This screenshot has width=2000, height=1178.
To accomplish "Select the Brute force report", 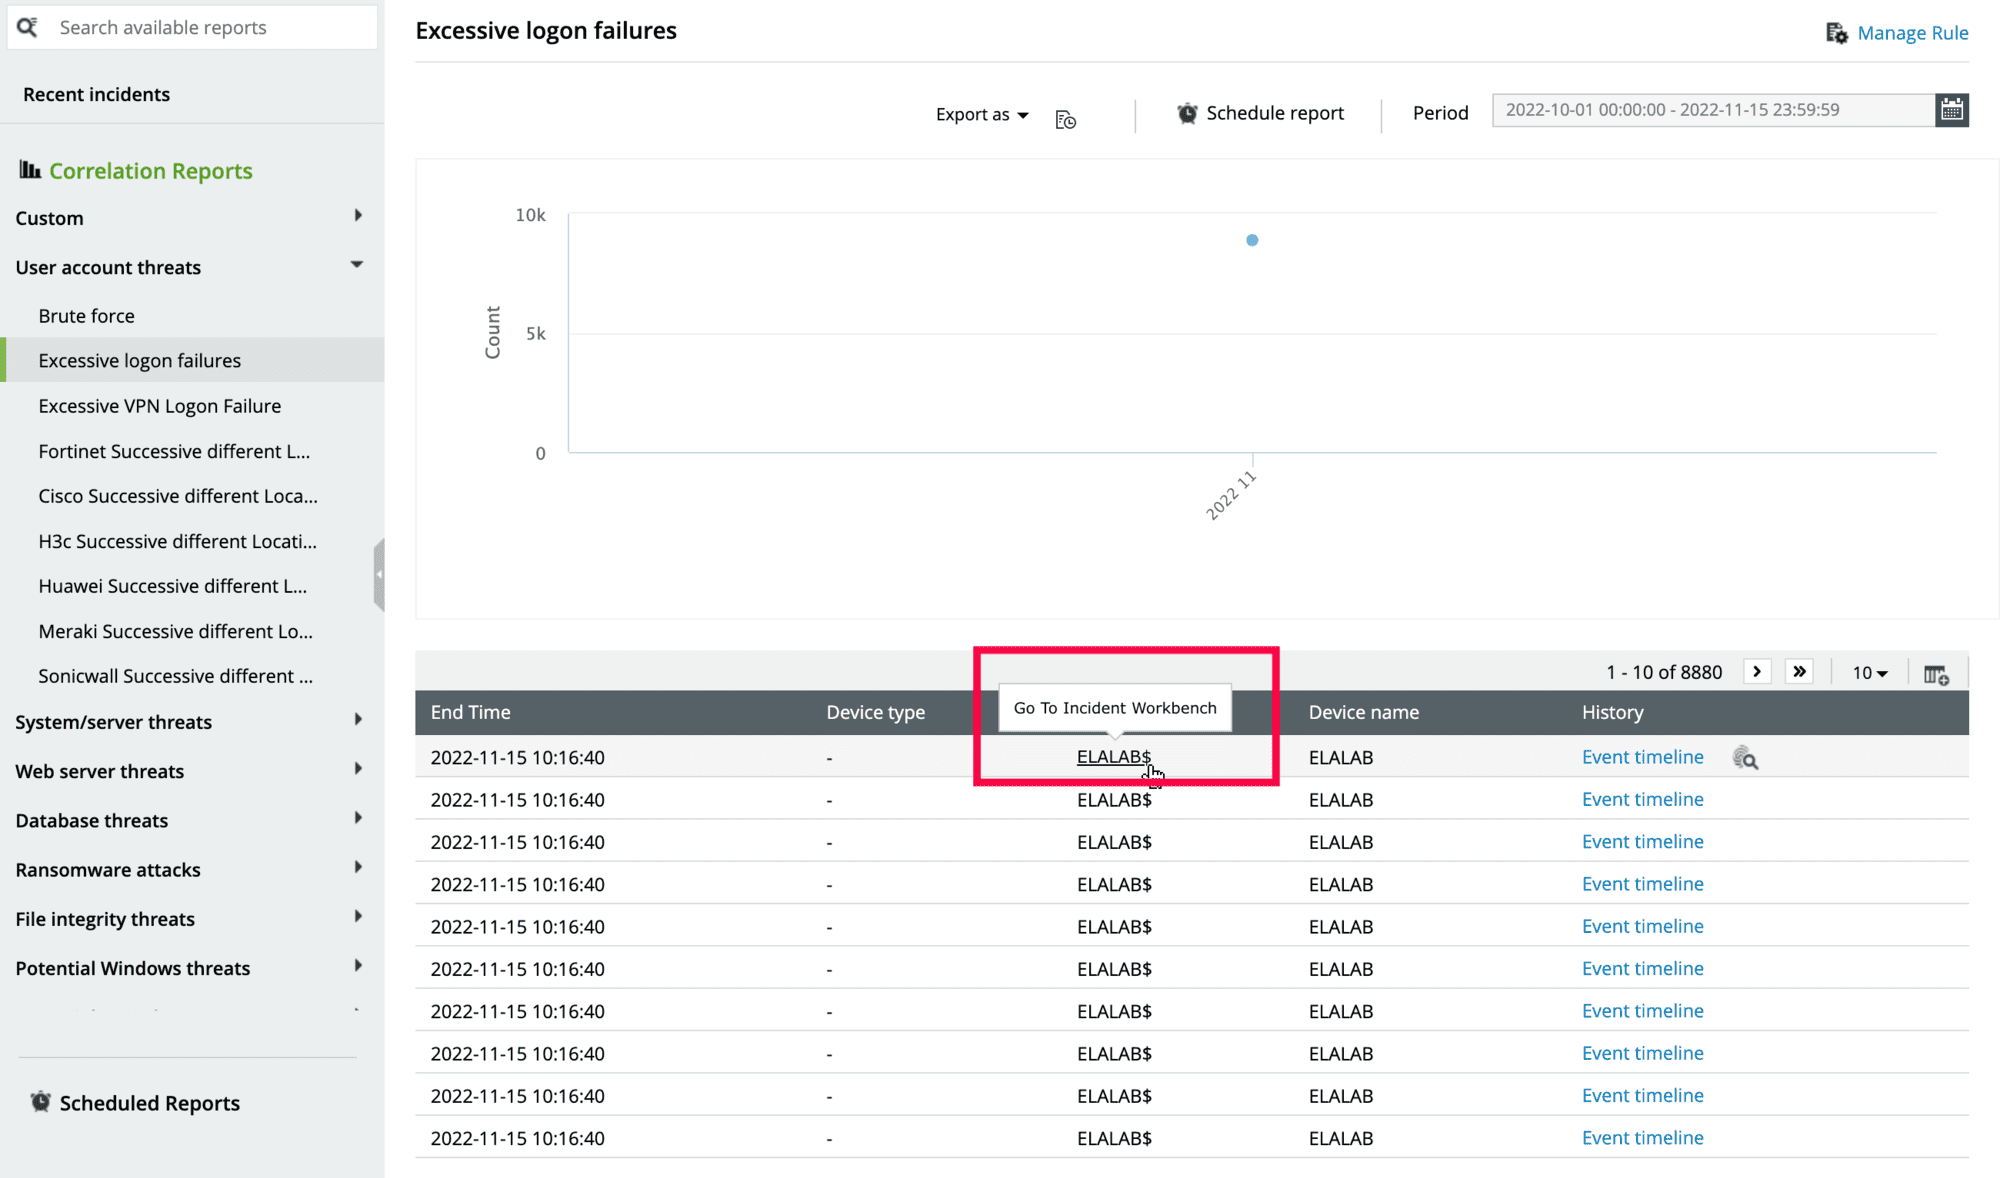I will coord(87,316).
